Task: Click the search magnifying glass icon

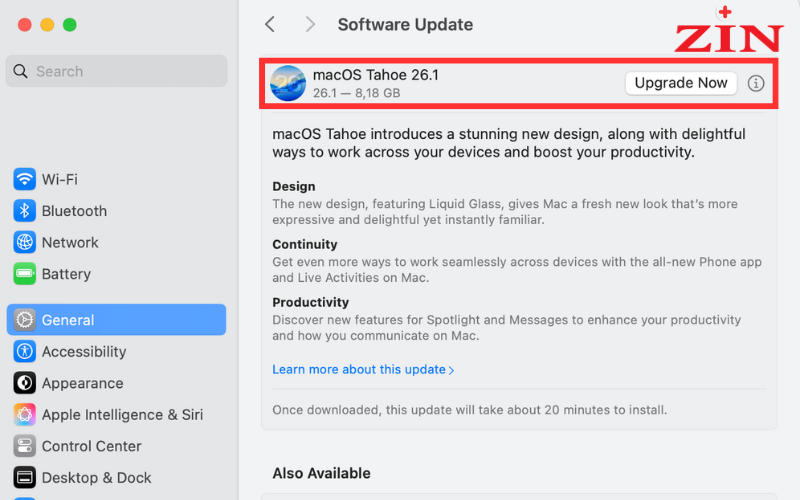Action: tap(20, 71)
